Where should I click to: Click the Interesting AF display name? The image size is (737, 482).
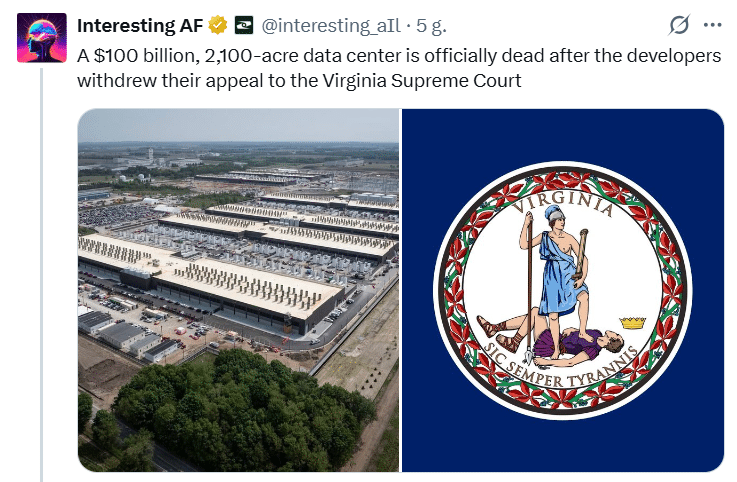[140, 25]
